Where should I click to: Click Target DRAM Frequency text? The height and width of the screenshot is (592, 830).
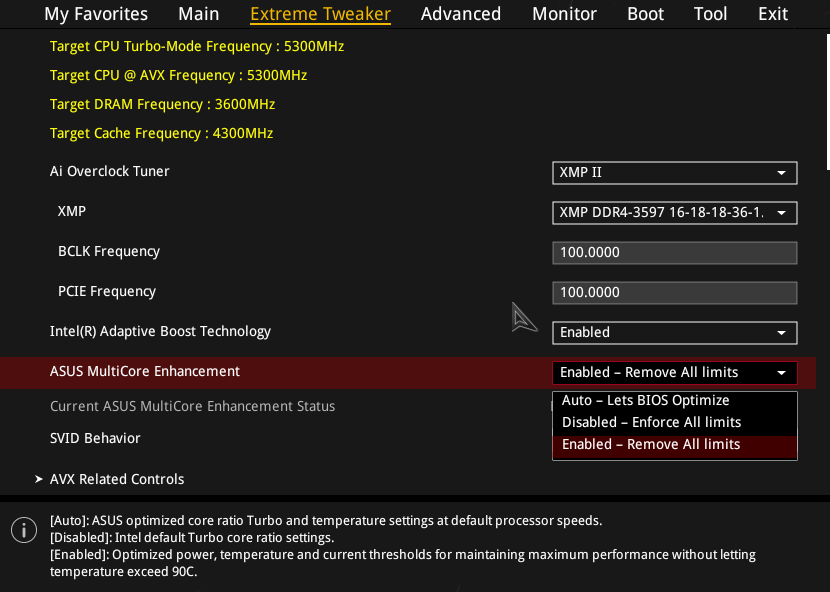[x=163, y=105]
